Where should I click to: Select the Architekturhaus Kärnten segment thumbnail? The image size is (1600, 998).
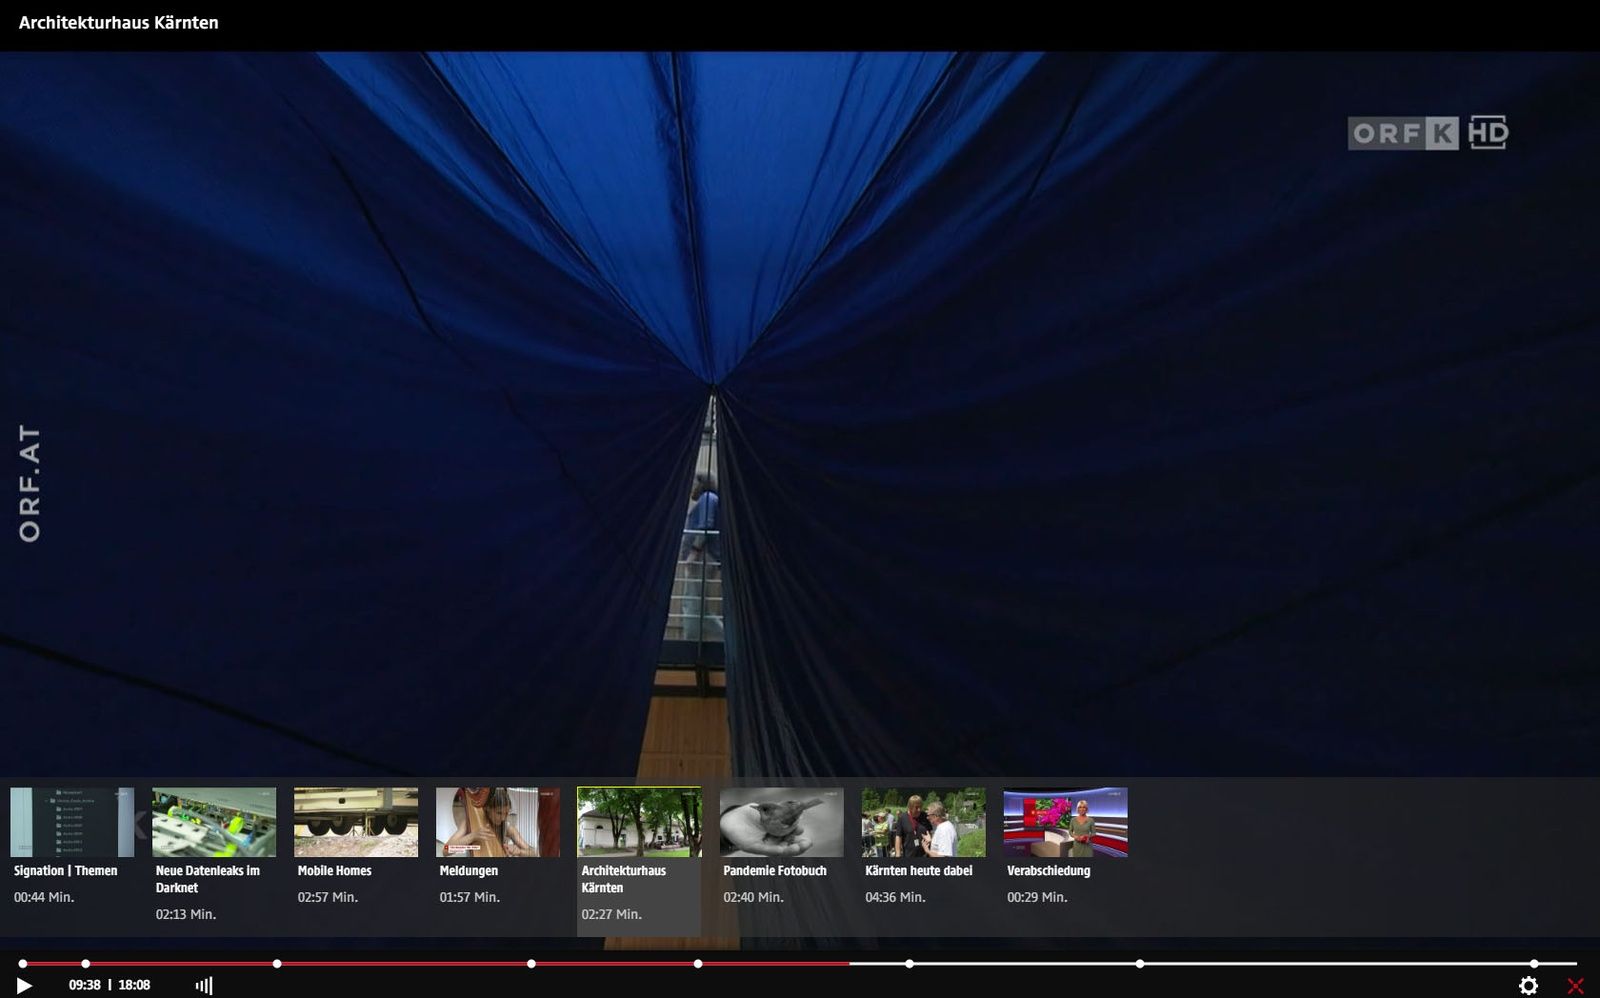tap(639, 822)
